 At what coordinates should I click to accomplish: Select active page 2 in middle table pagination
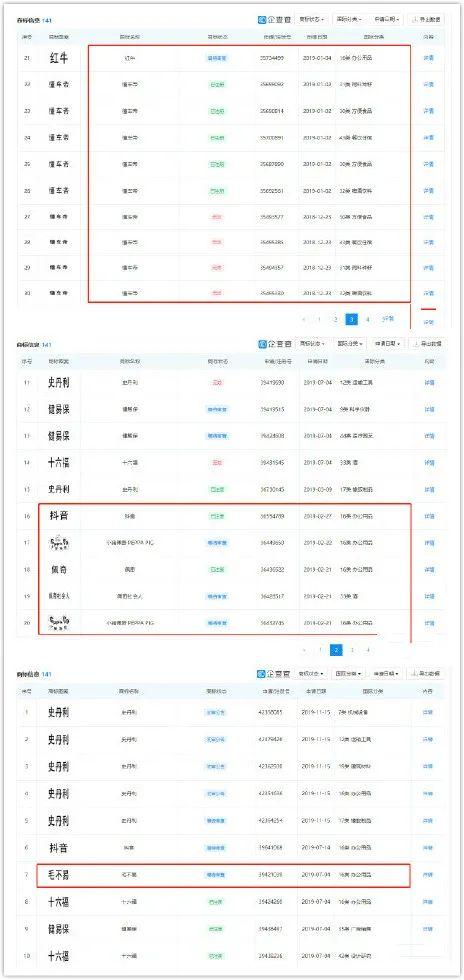(x=336, y=650)
